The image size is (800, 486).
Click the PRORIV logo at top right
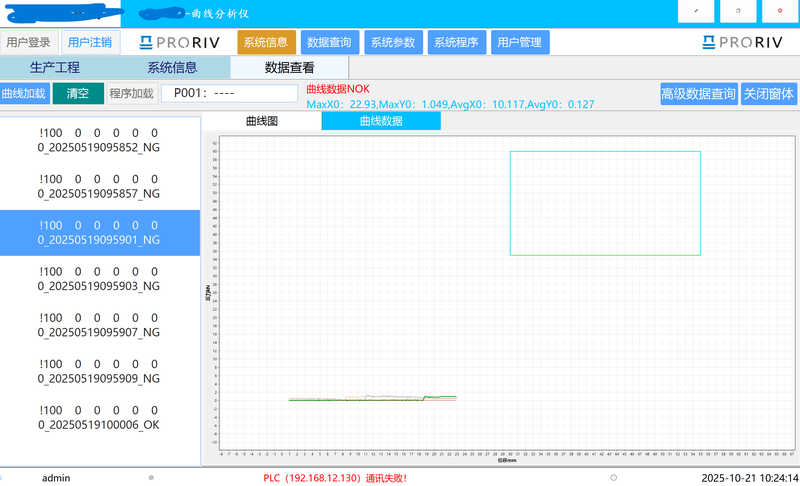[x=742, y=42]
